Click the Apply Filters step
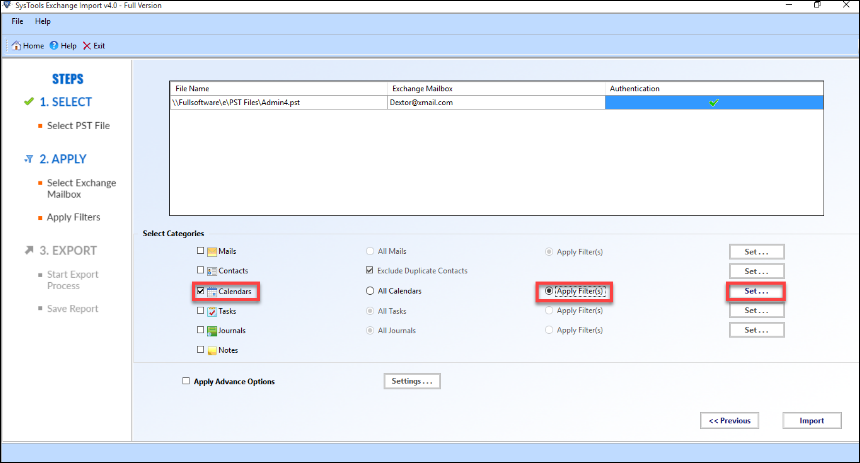 pyautogui.click(x=73, y=217)
